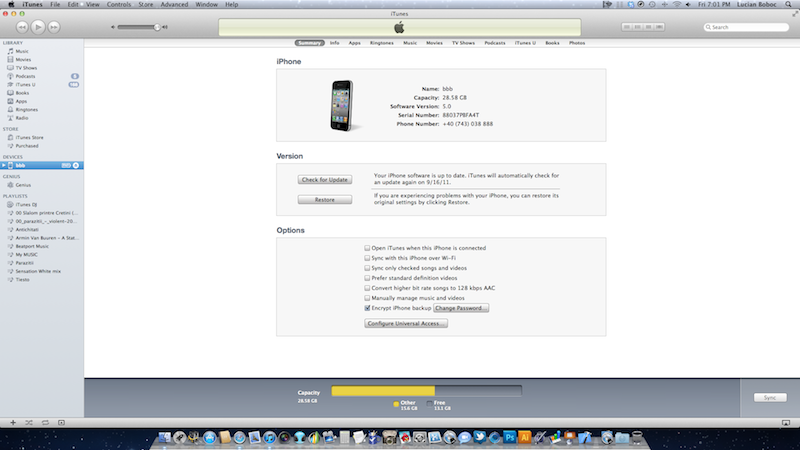
Task: Open Genius in the sidebar
Action: pyautogui.click(x=22, y=185)
